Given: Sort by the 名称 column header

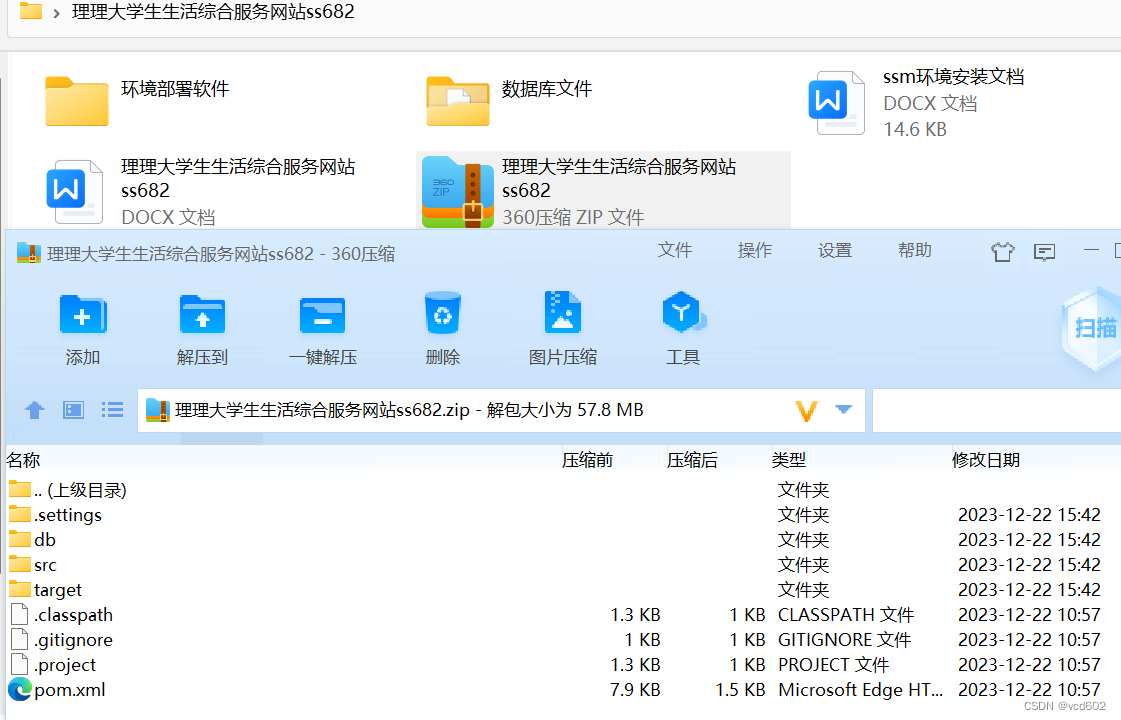Looking at the screenshot, I should 24,460.
